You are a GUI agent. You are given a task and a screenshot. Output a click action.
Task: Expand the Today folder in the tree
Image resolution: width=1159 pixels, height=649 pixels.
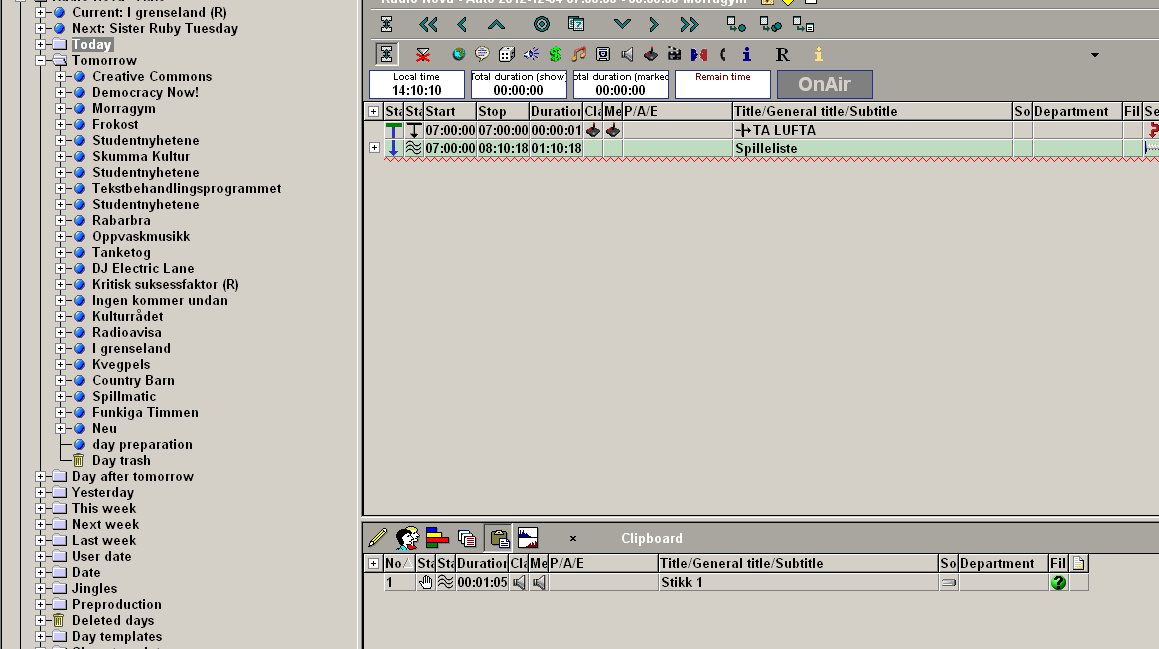click(x=41, y=44)
